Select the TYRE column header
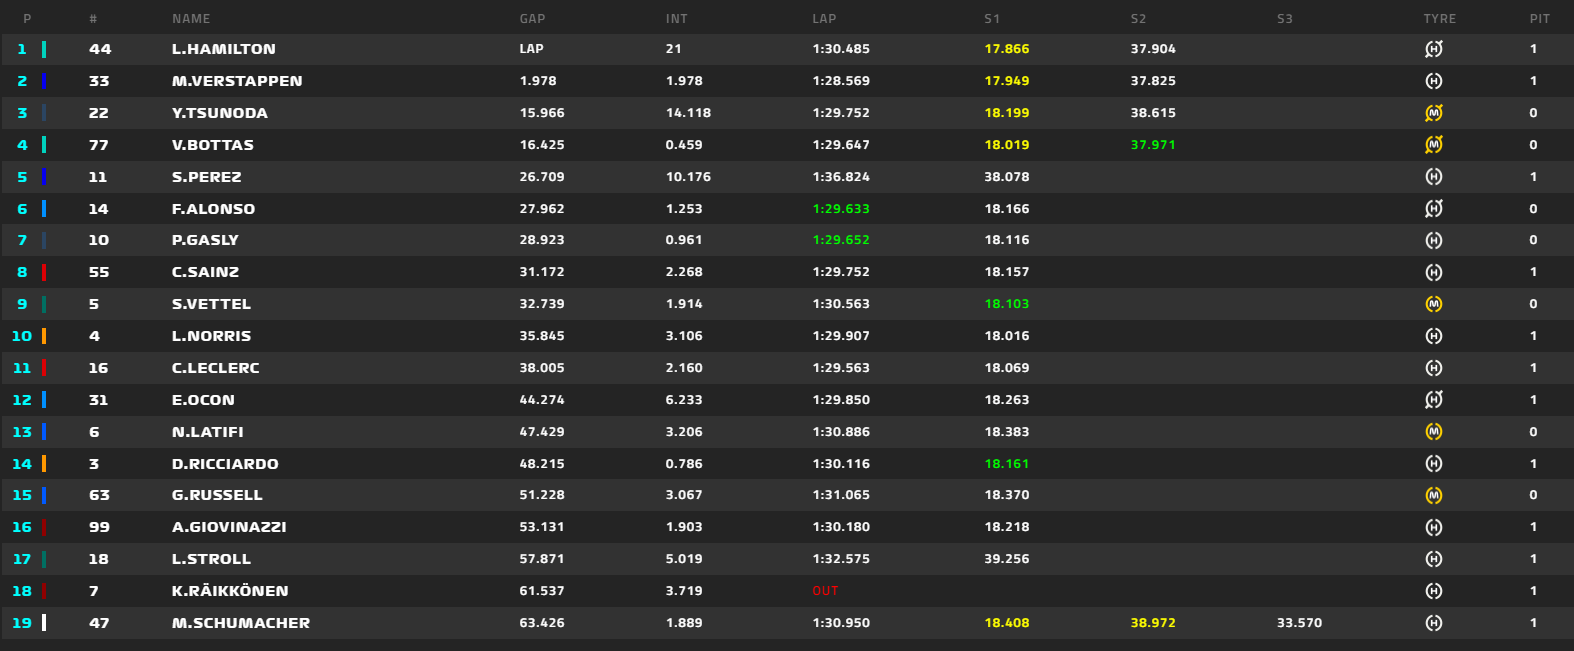 [1440, 19]
